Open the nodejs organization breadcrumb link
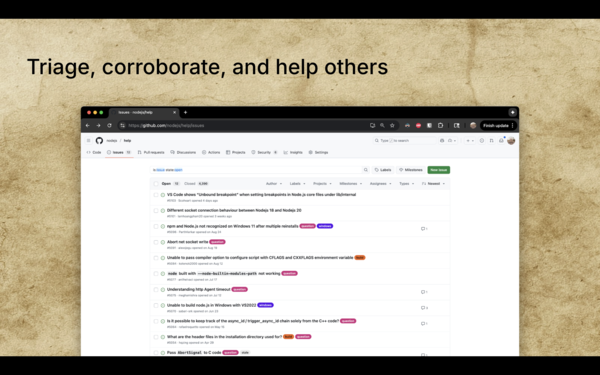 [x=112, y=141]
